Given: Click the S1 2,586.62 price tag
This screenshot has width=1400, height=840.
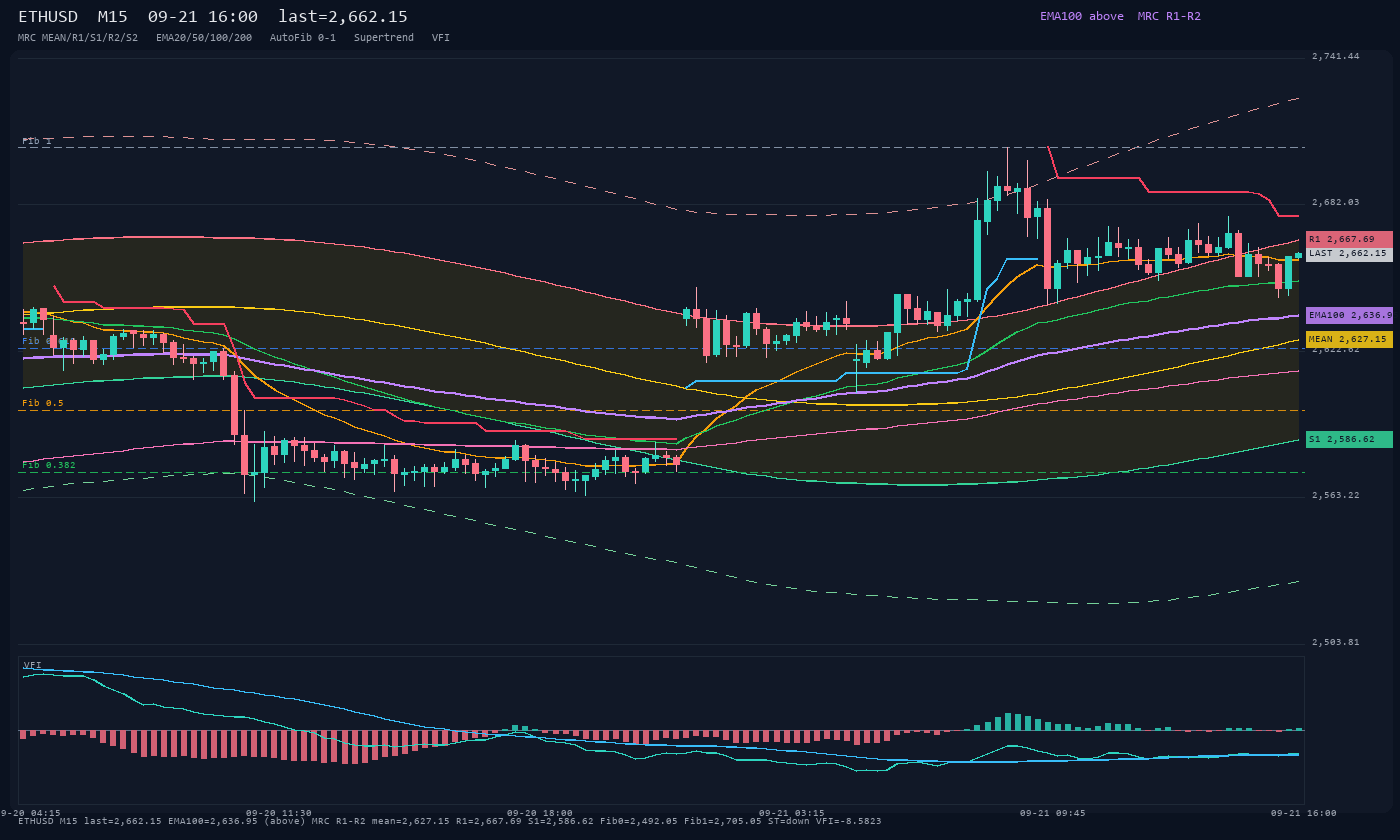Looking at the screenshot, I should click(1349, 439).
